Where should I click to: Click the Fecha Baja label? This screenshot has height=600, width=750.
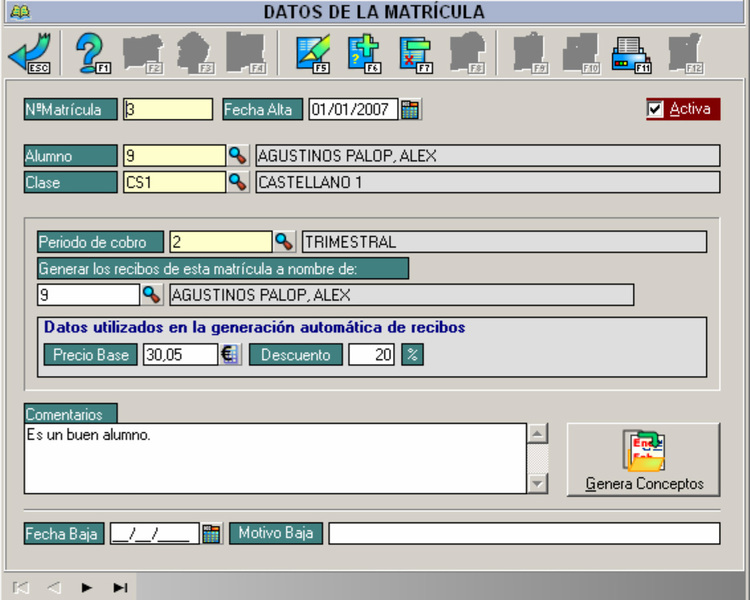[64, 533]
